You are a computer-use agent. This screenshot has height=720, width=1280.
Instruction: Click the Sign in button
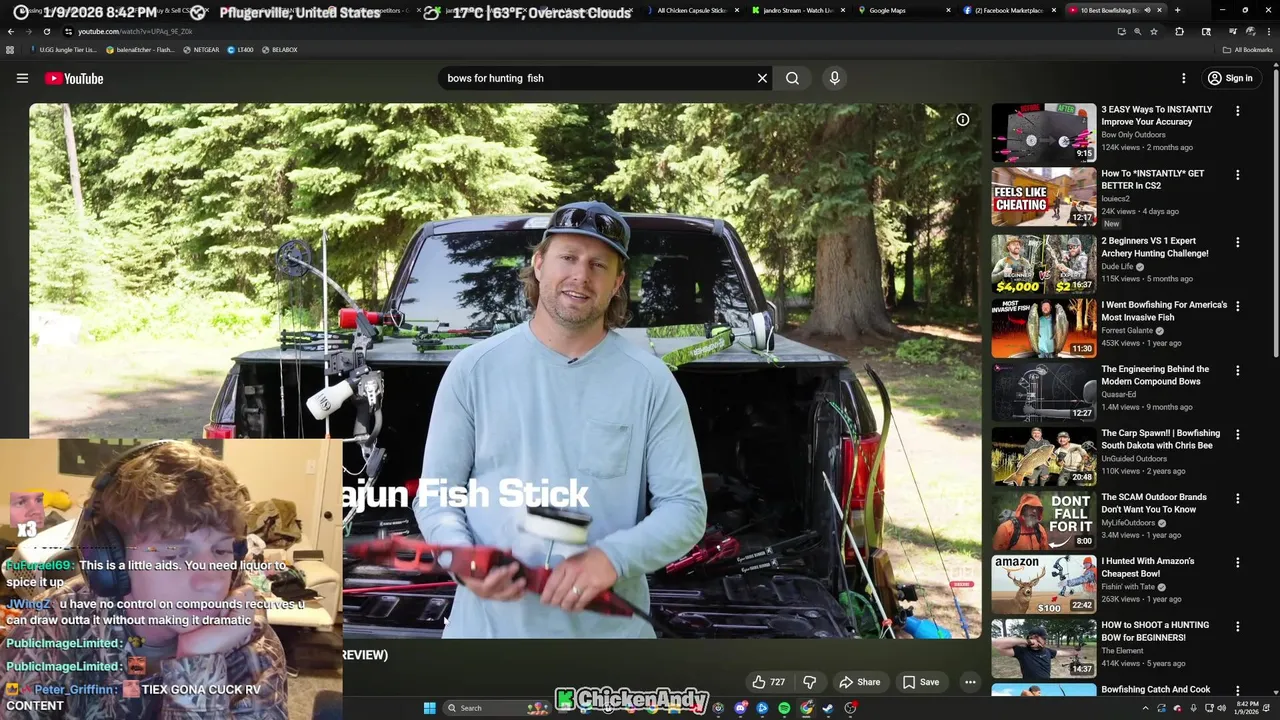(1229, 78)
